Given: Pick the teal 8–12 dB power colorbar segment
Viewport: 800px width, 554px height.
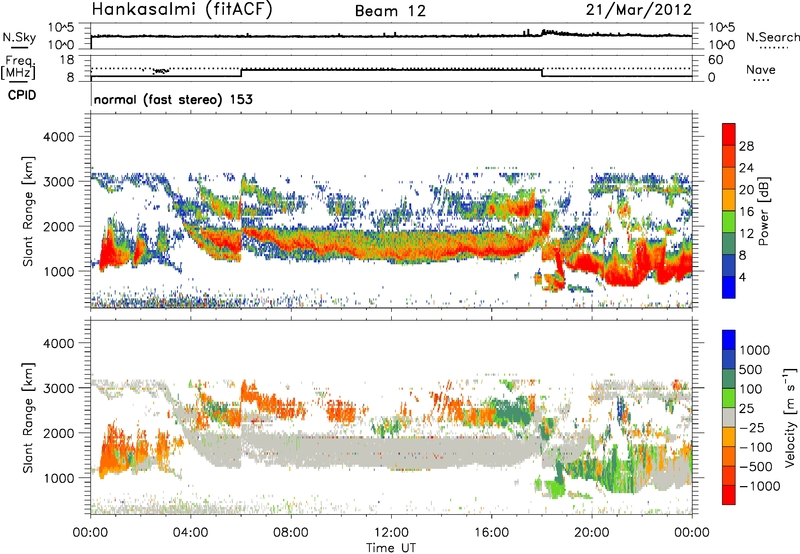Looking at the screenshot, I should point(729,244).
